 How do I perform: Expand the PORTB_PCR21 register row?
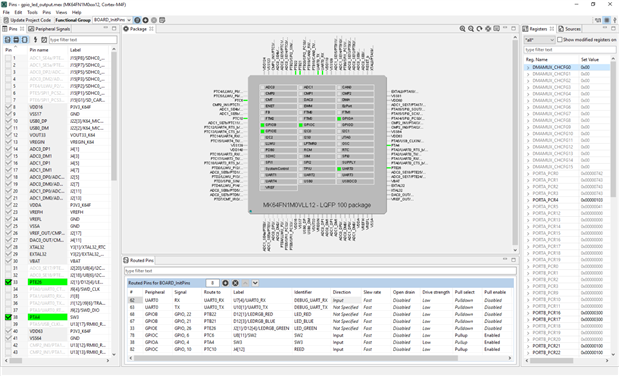tap(528, 346)
